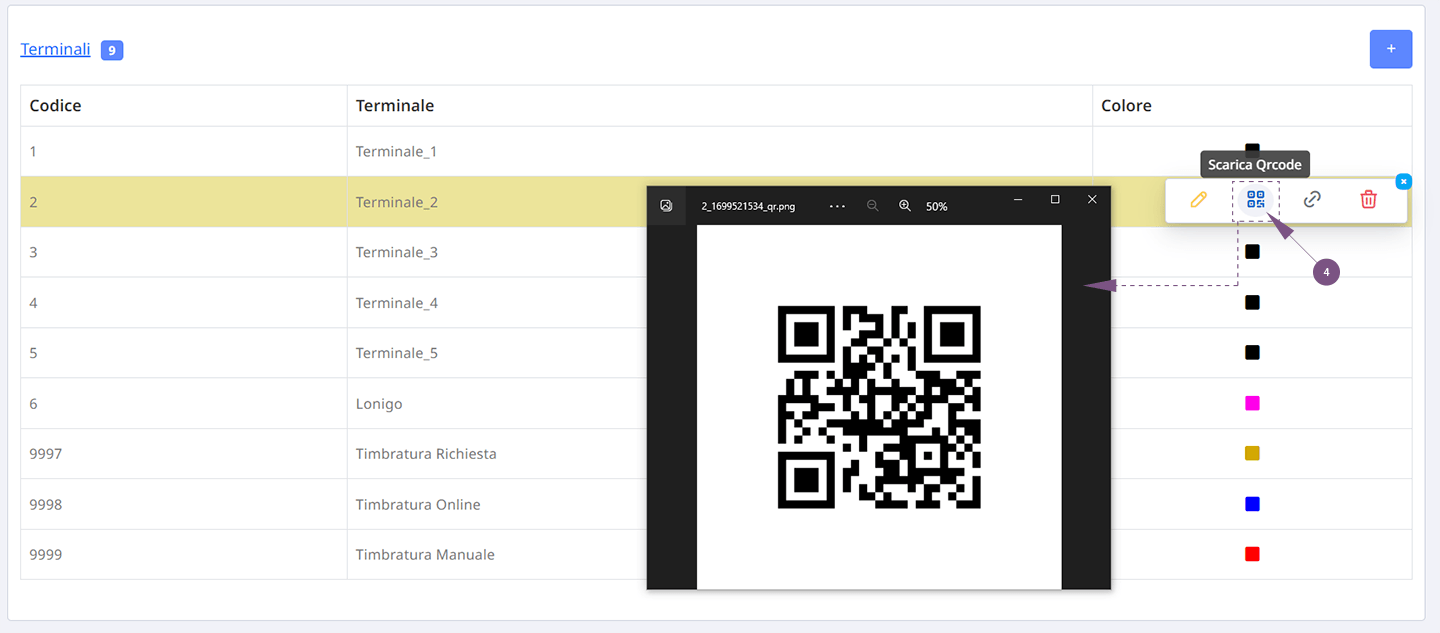Click the 50% zoom level in image viewer
This screenshot has width=1440, height=633.
pyautogui.click(x=936, y=206)
